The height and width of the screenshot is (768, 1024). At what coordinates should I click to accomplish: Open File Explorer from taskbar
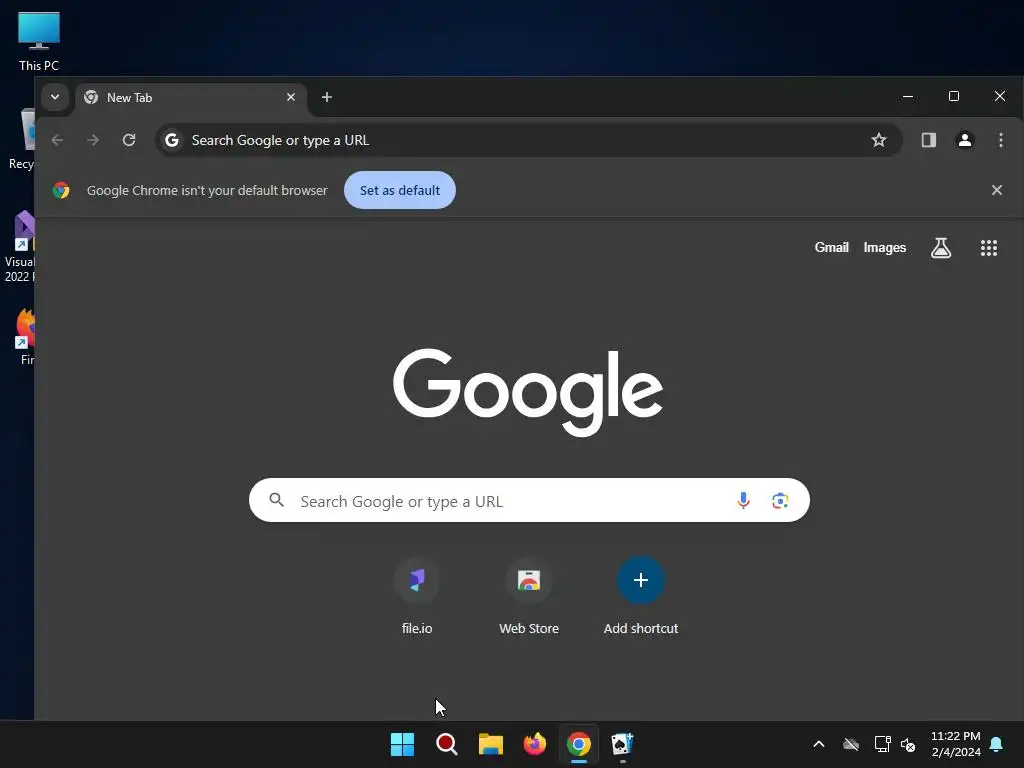(490, 744)
